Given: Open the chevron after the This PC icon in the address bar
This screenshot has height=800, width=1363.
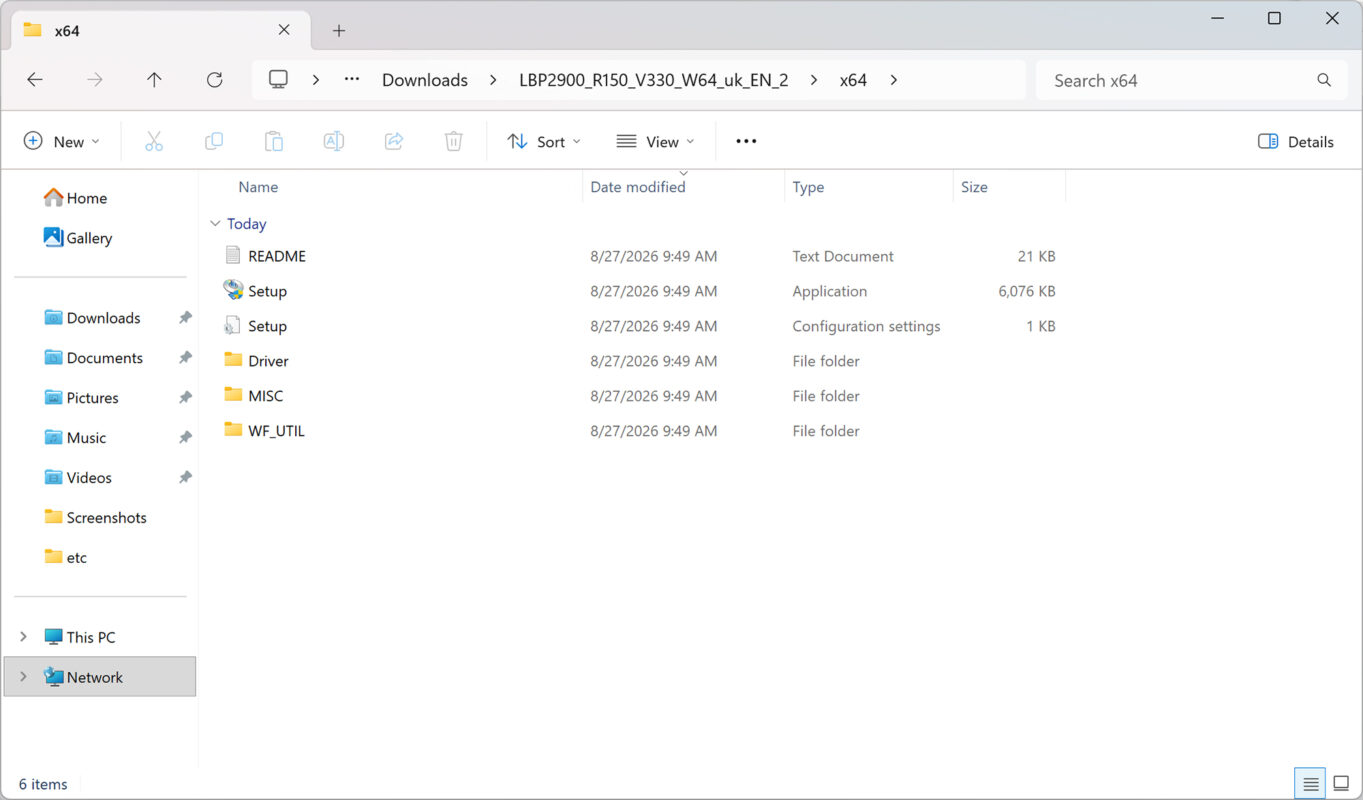Looking at the screenshot, I should 315,80.
